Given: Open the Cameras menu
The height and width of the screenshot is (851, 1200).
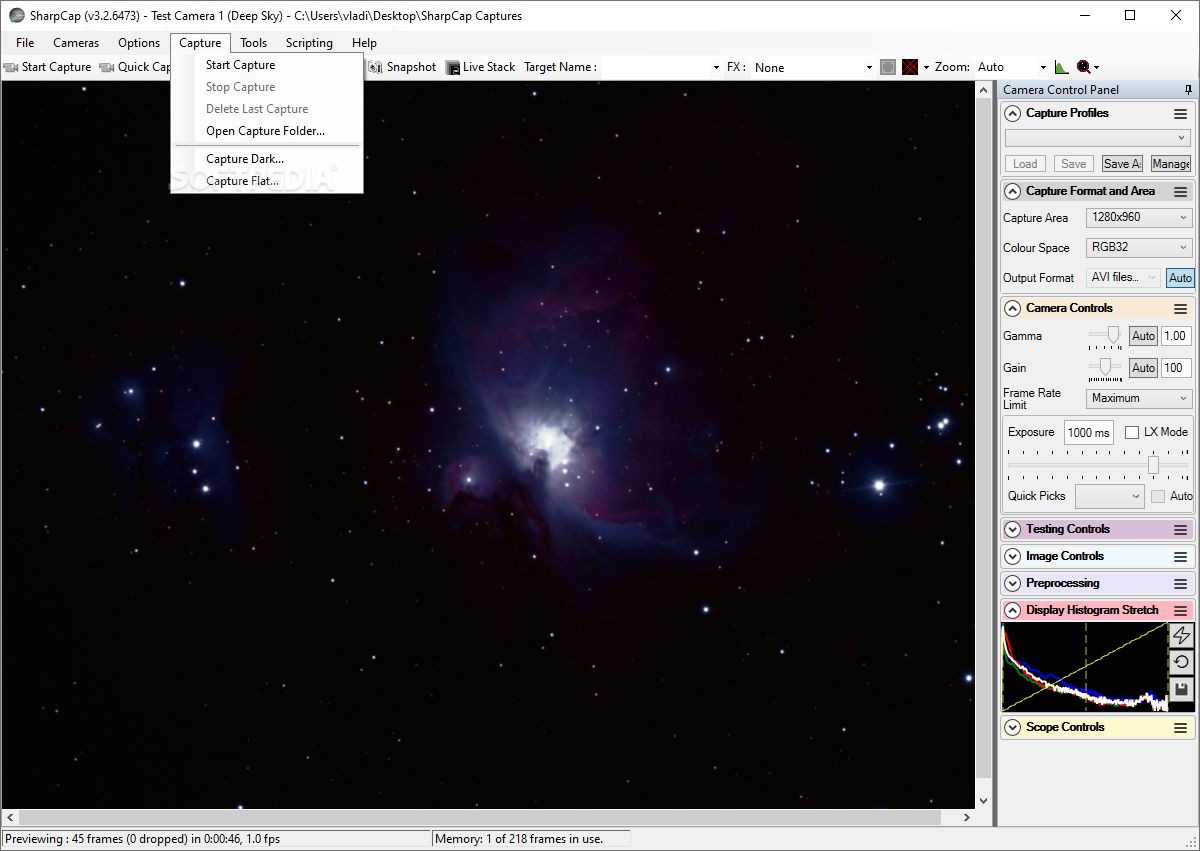Looking at the screenshot, I should click(76, 43).
